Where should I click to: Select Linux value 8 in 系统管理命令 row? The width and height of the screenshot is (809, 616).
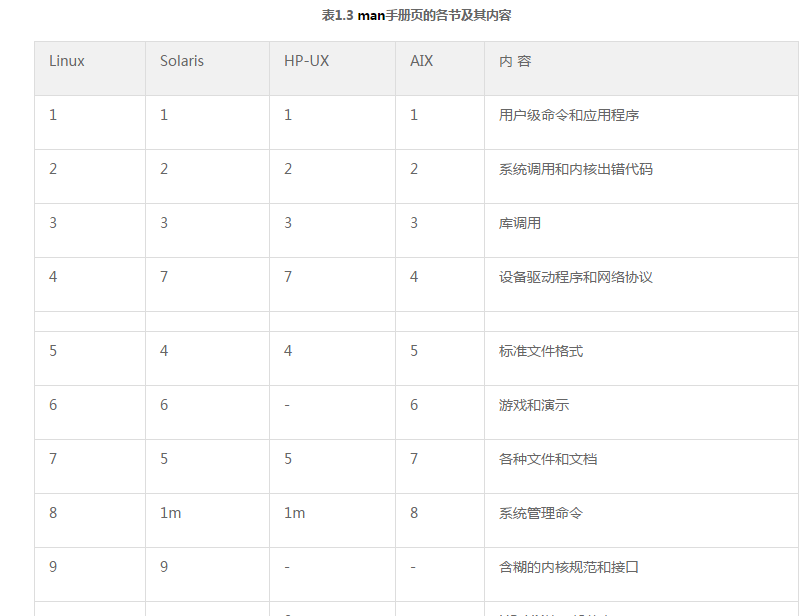[x=53, y=513]
